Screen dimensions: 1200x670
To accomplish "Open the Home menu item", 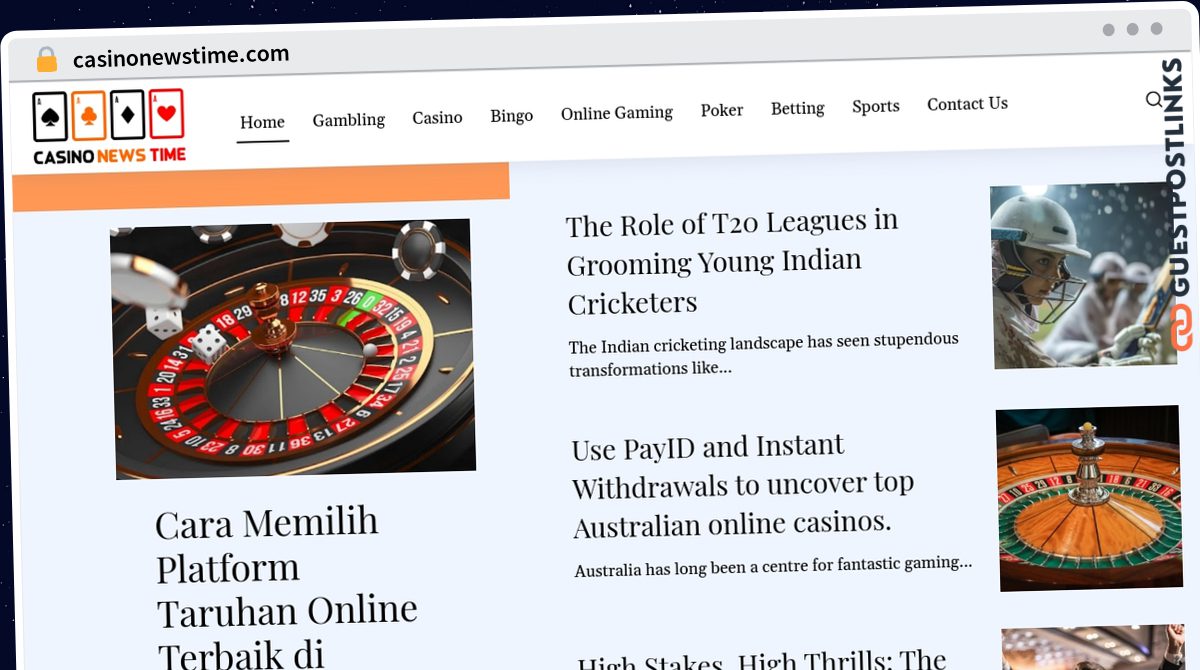I will point(262,122).
